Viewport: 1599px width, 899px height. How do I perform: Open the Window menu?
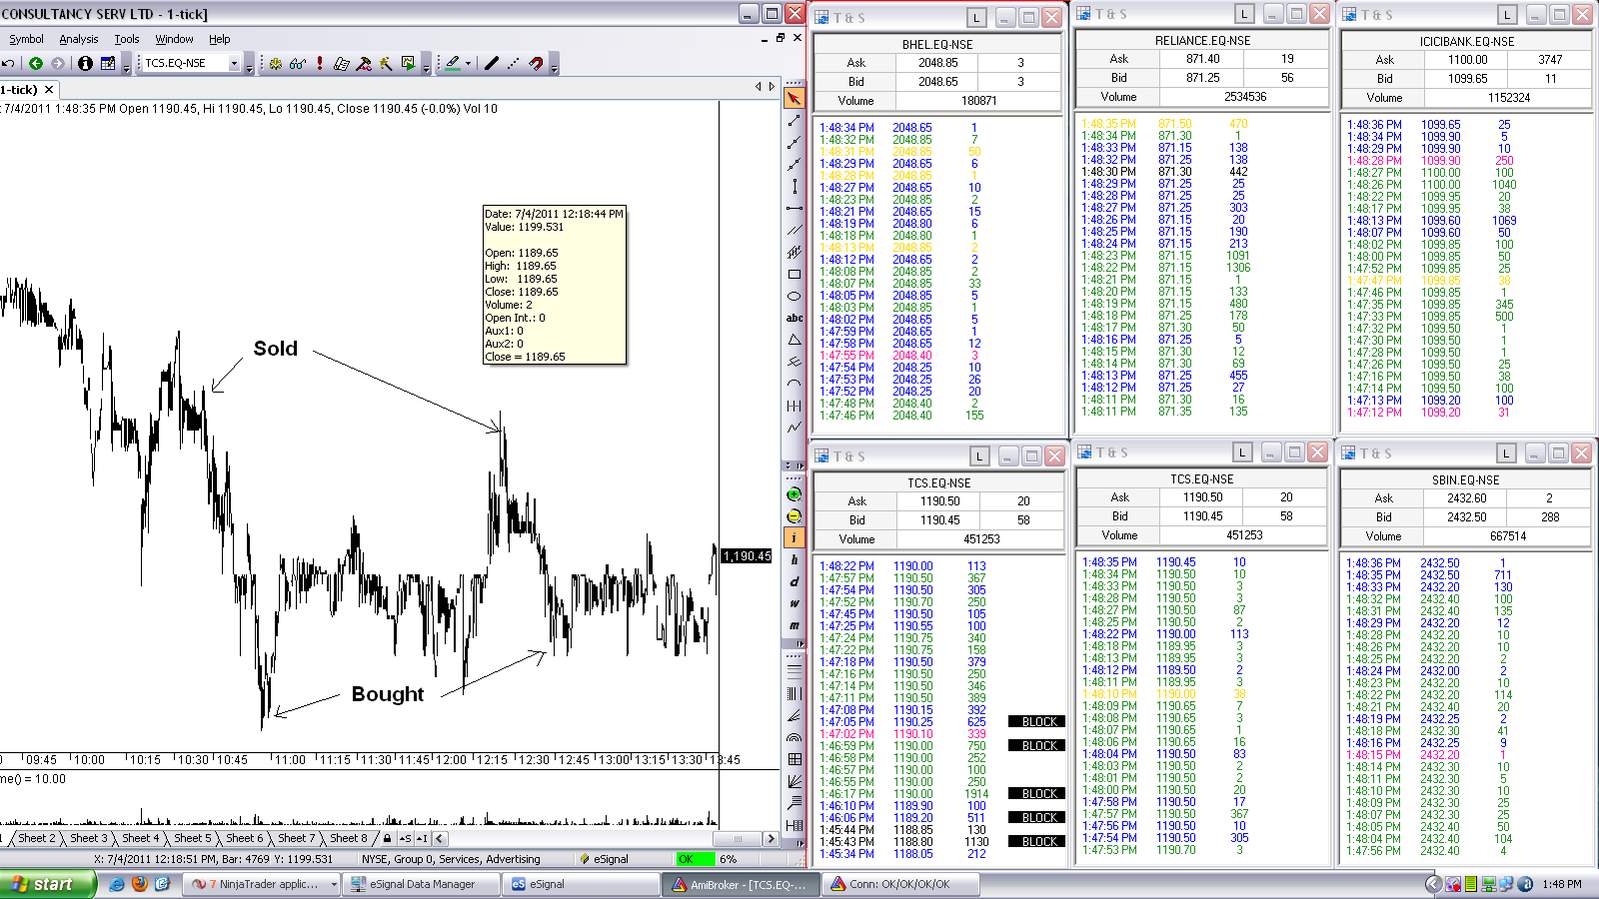tap(174, 39)
